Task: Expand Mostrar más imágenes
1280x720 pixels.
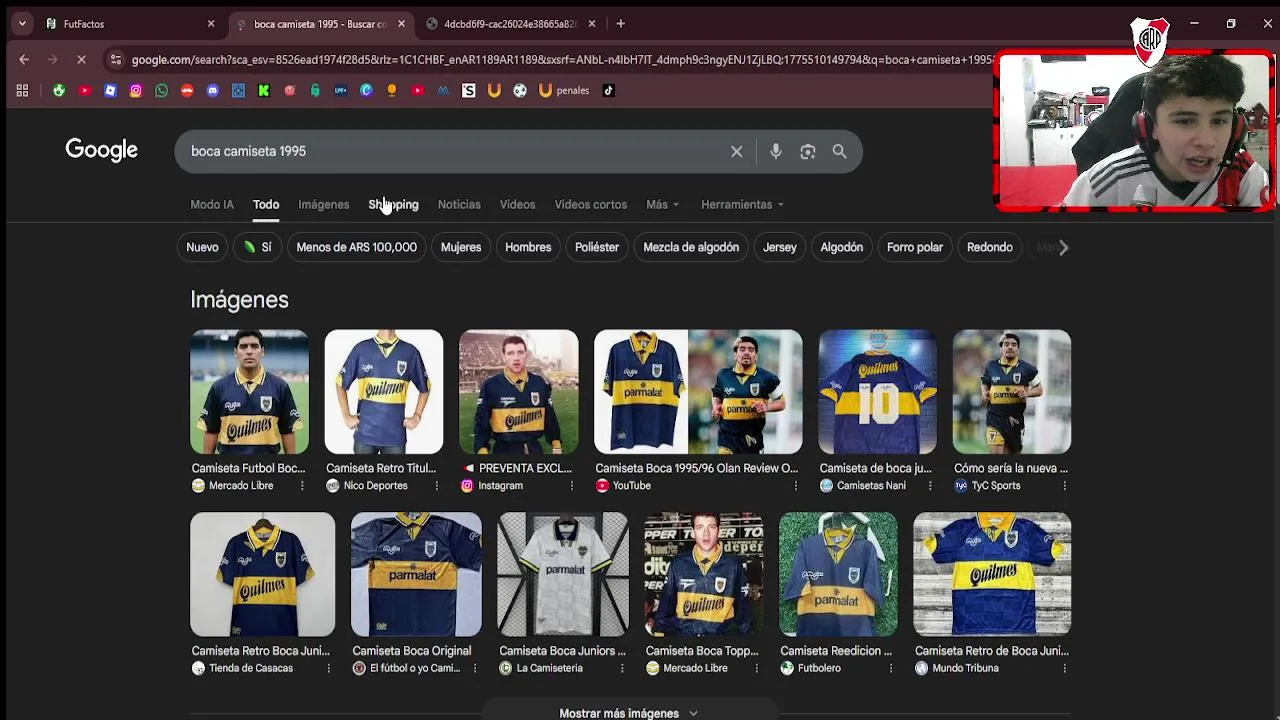Action: [628, 712]
